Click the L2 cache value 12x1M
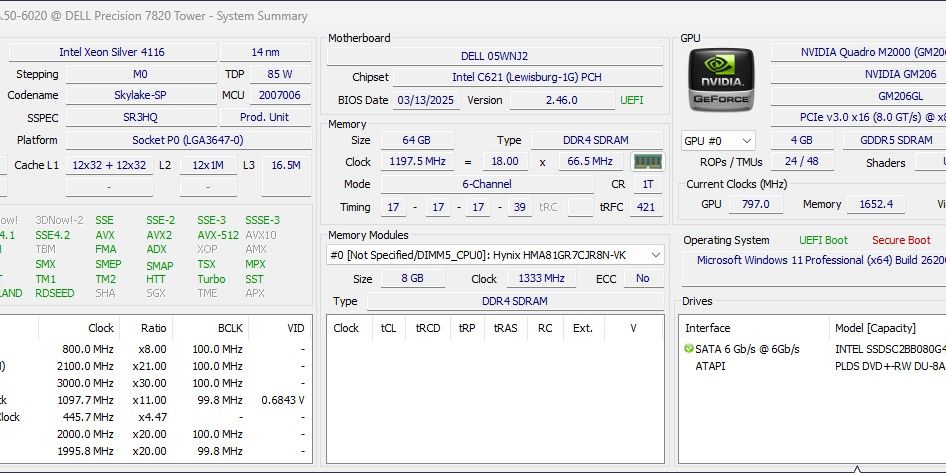This screenshot has width=946, height=473. (208, 165)
